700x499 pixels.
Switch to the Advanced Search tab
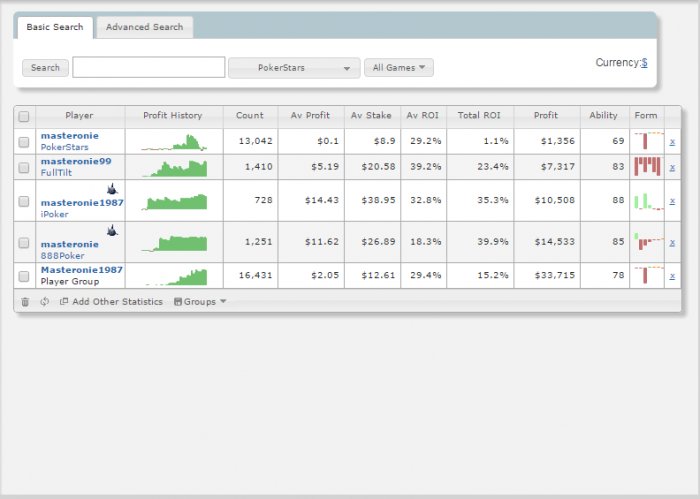(145, 27)
